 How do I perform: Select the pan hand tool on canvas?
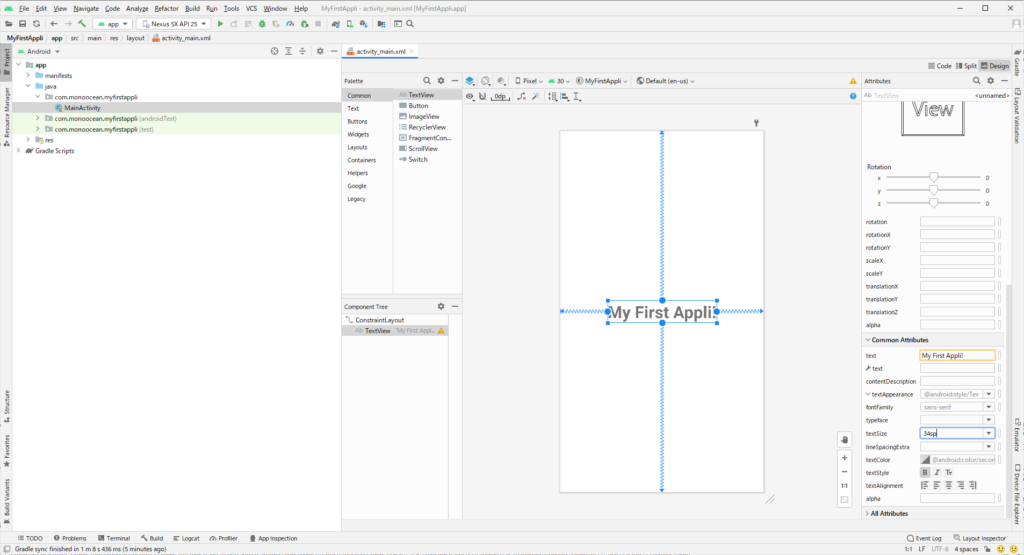pyautogui.click(x=845, y=438)
